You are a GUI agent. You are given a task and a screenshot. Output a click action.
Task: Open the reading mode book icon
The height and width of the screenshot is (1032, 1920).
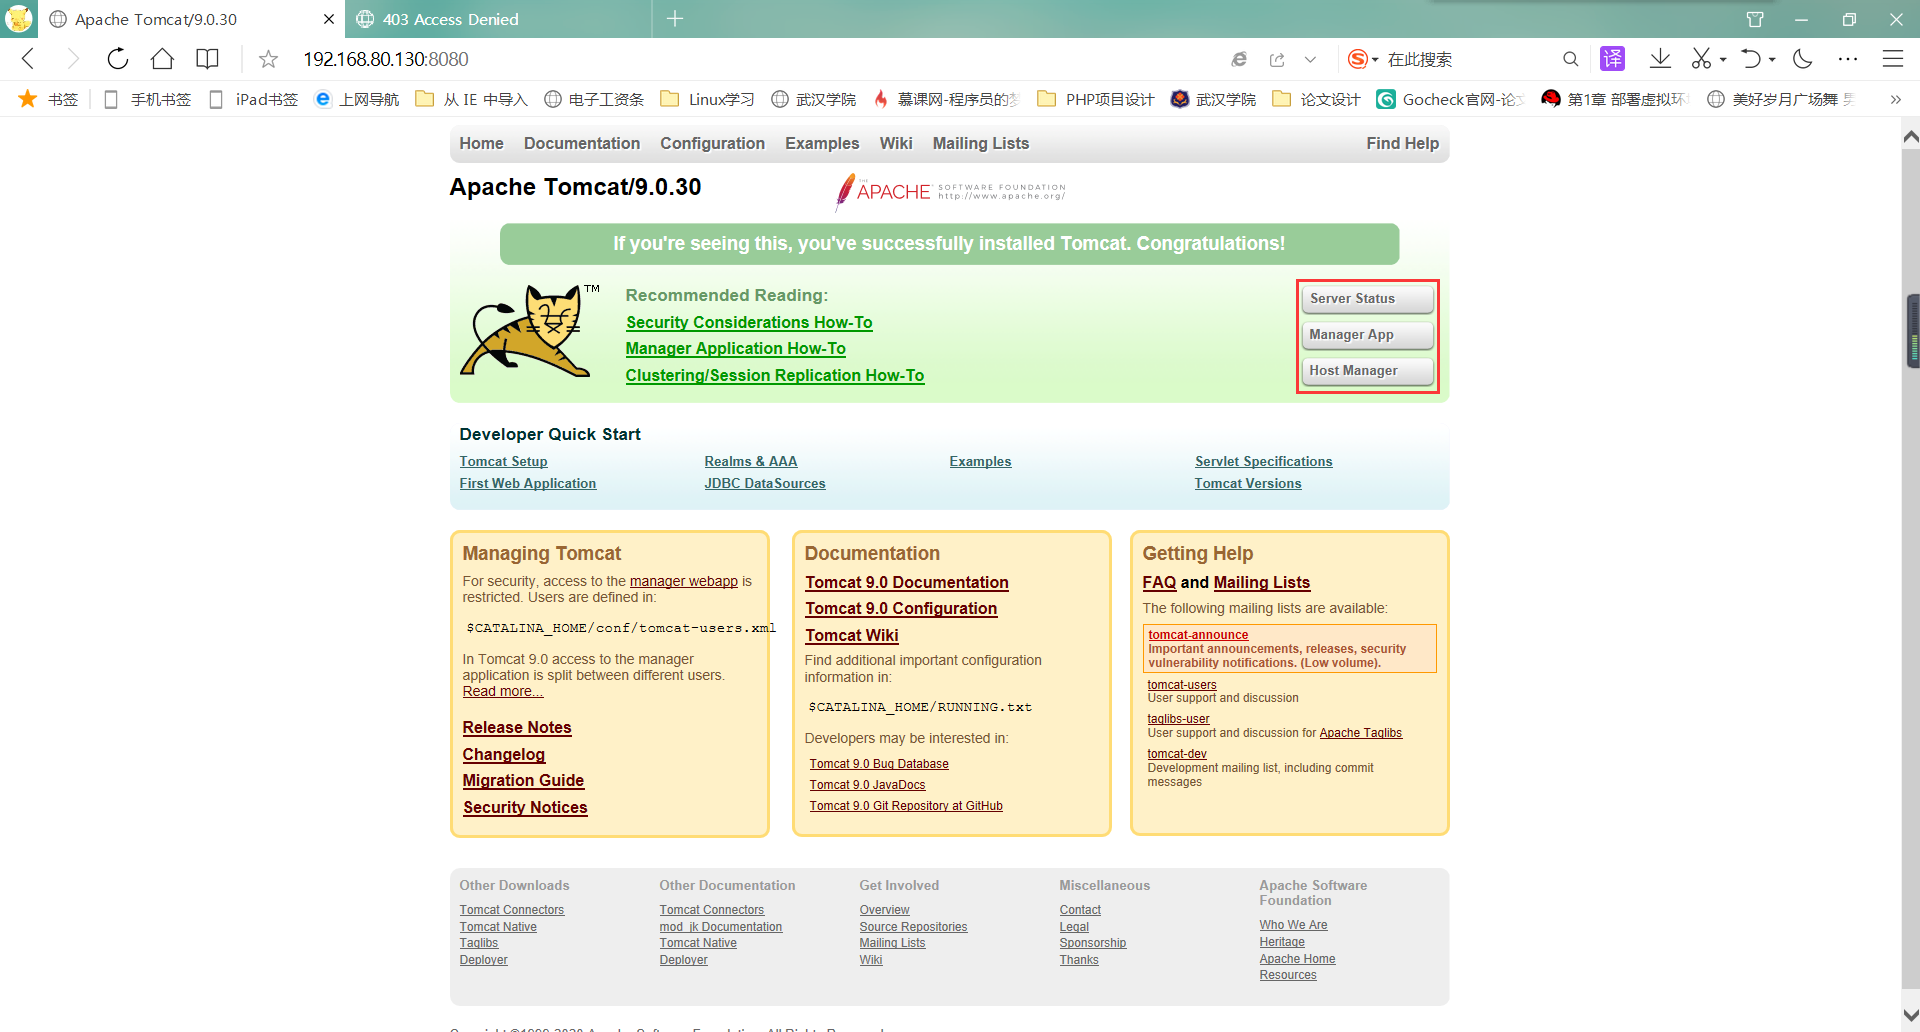tap(207, 59)
